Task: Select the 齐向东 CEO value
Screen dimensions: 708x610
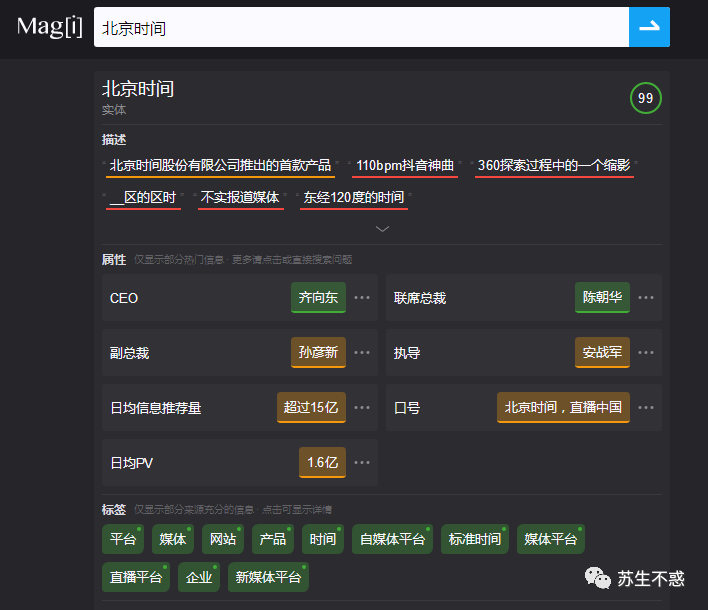Action: [318, 298]
